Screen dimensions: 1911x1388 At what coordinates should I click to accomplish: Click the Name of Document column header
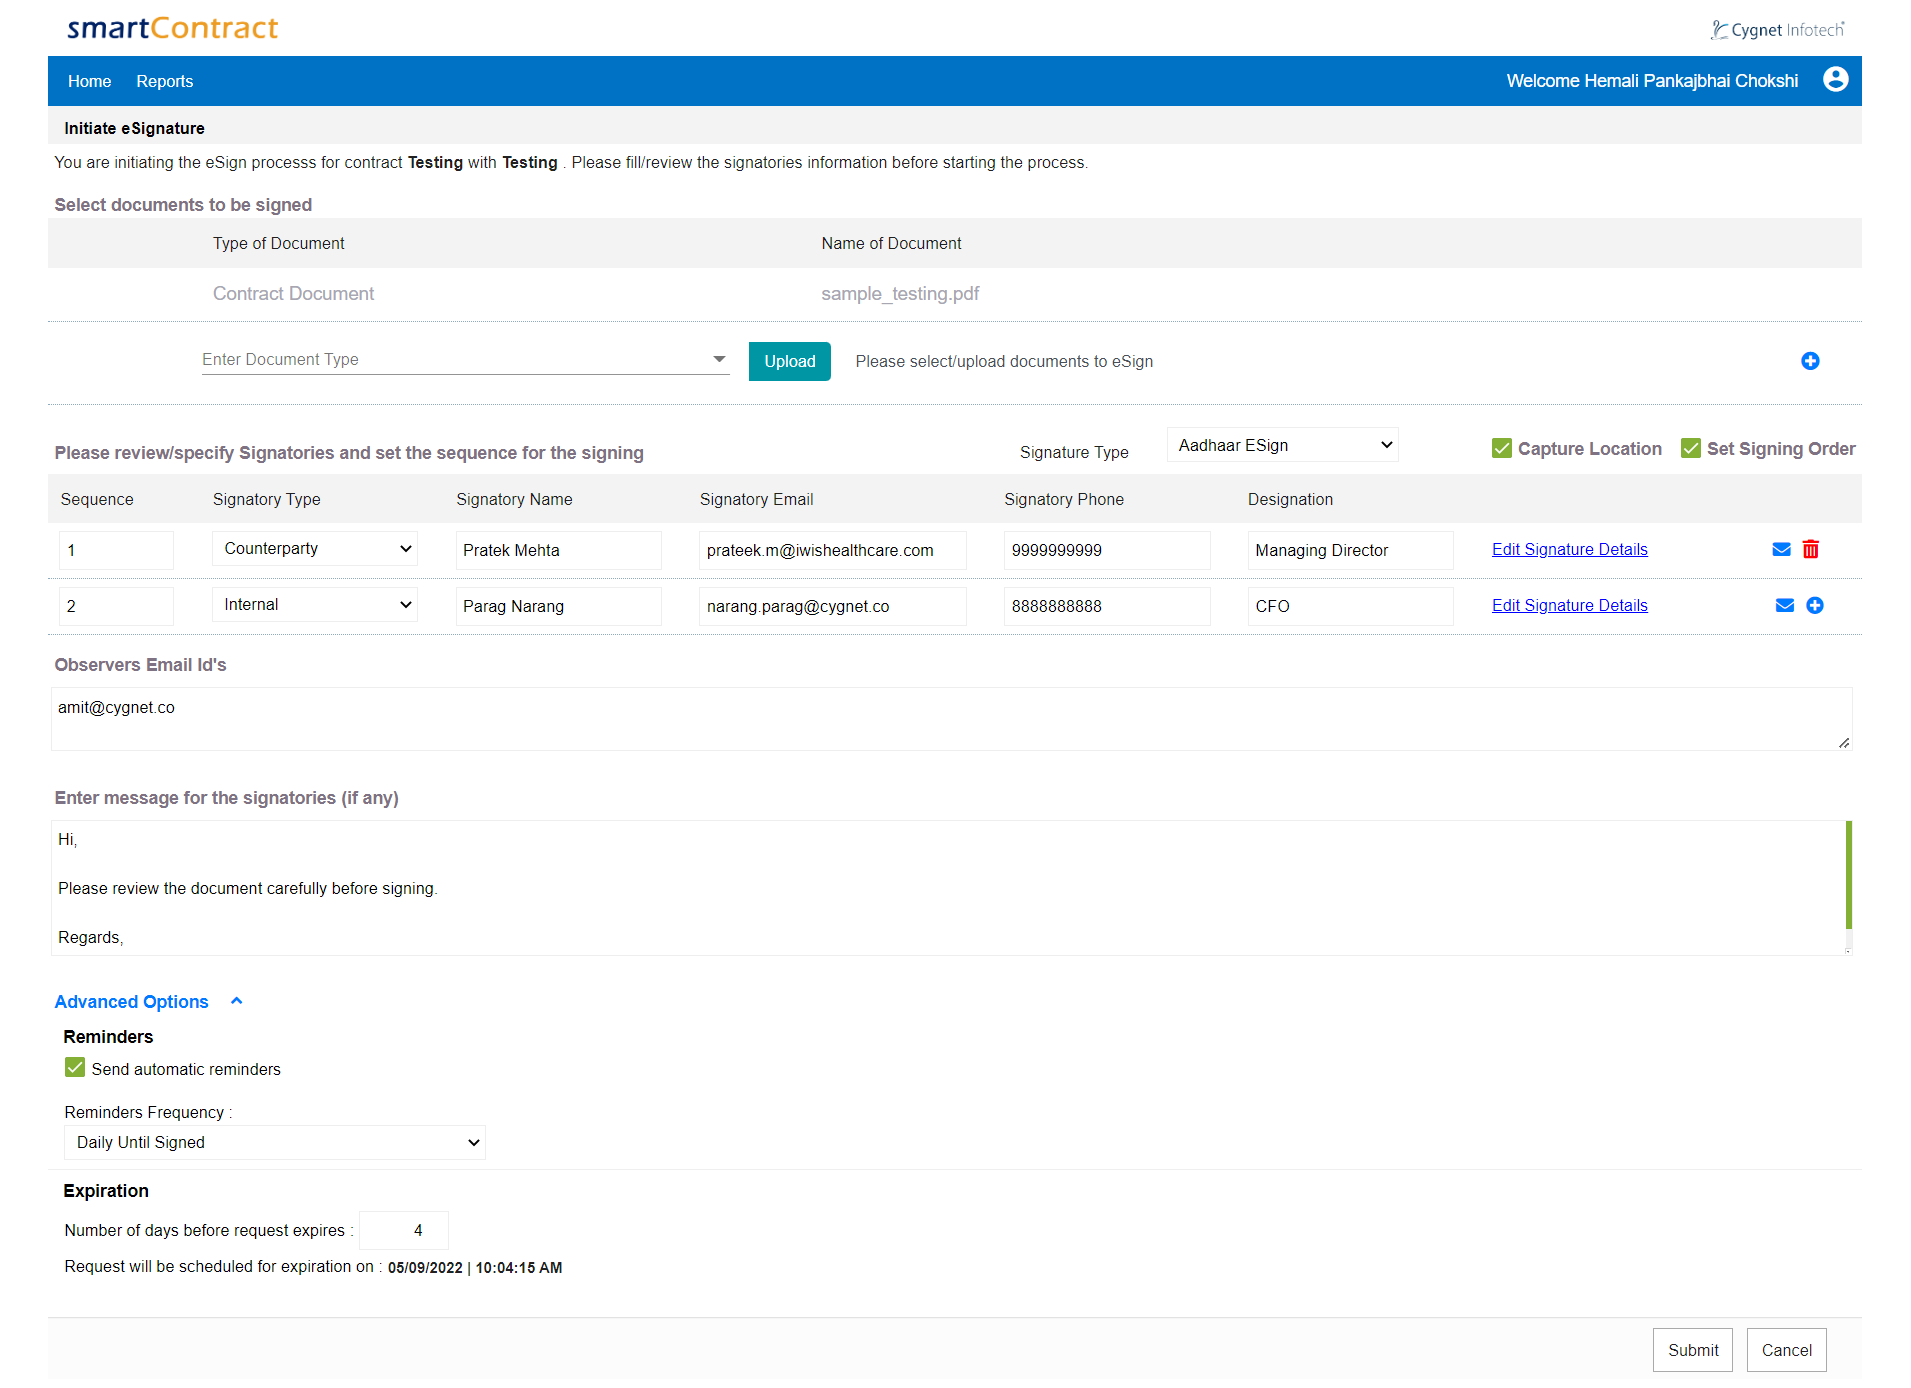tap(891, 243)
